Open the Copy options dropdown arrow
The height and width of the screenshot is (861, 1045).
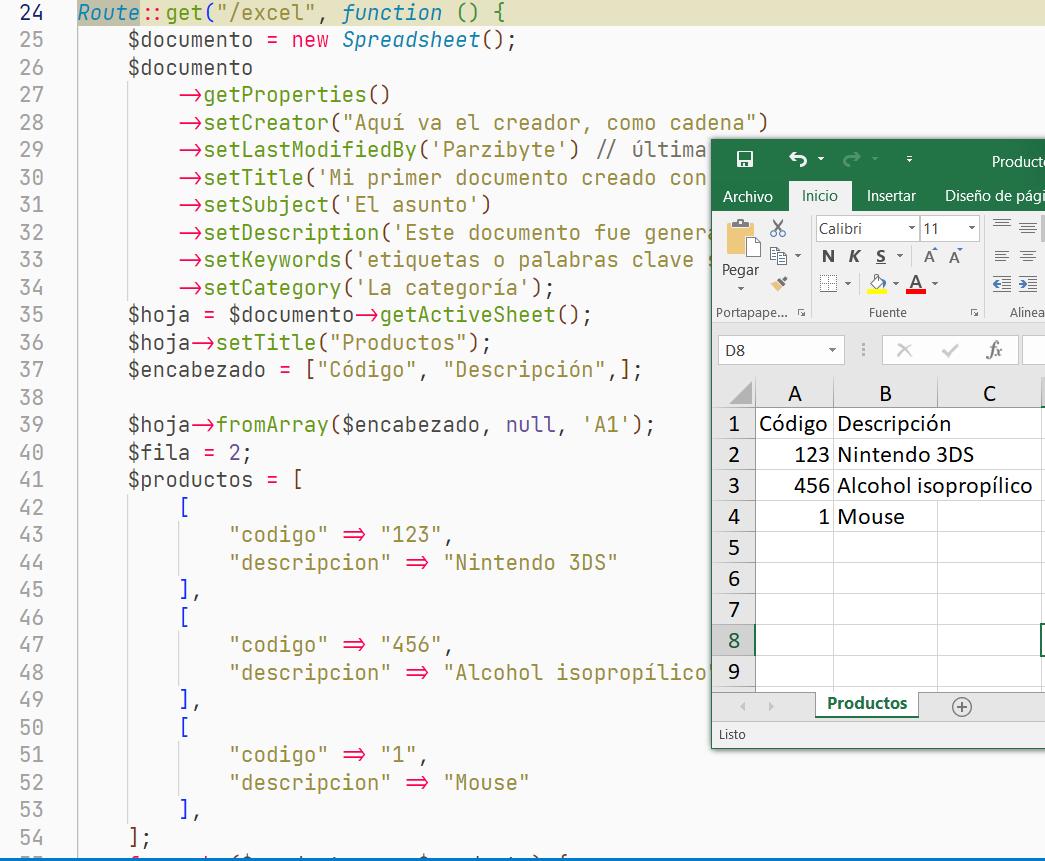[x=798, y=256]
